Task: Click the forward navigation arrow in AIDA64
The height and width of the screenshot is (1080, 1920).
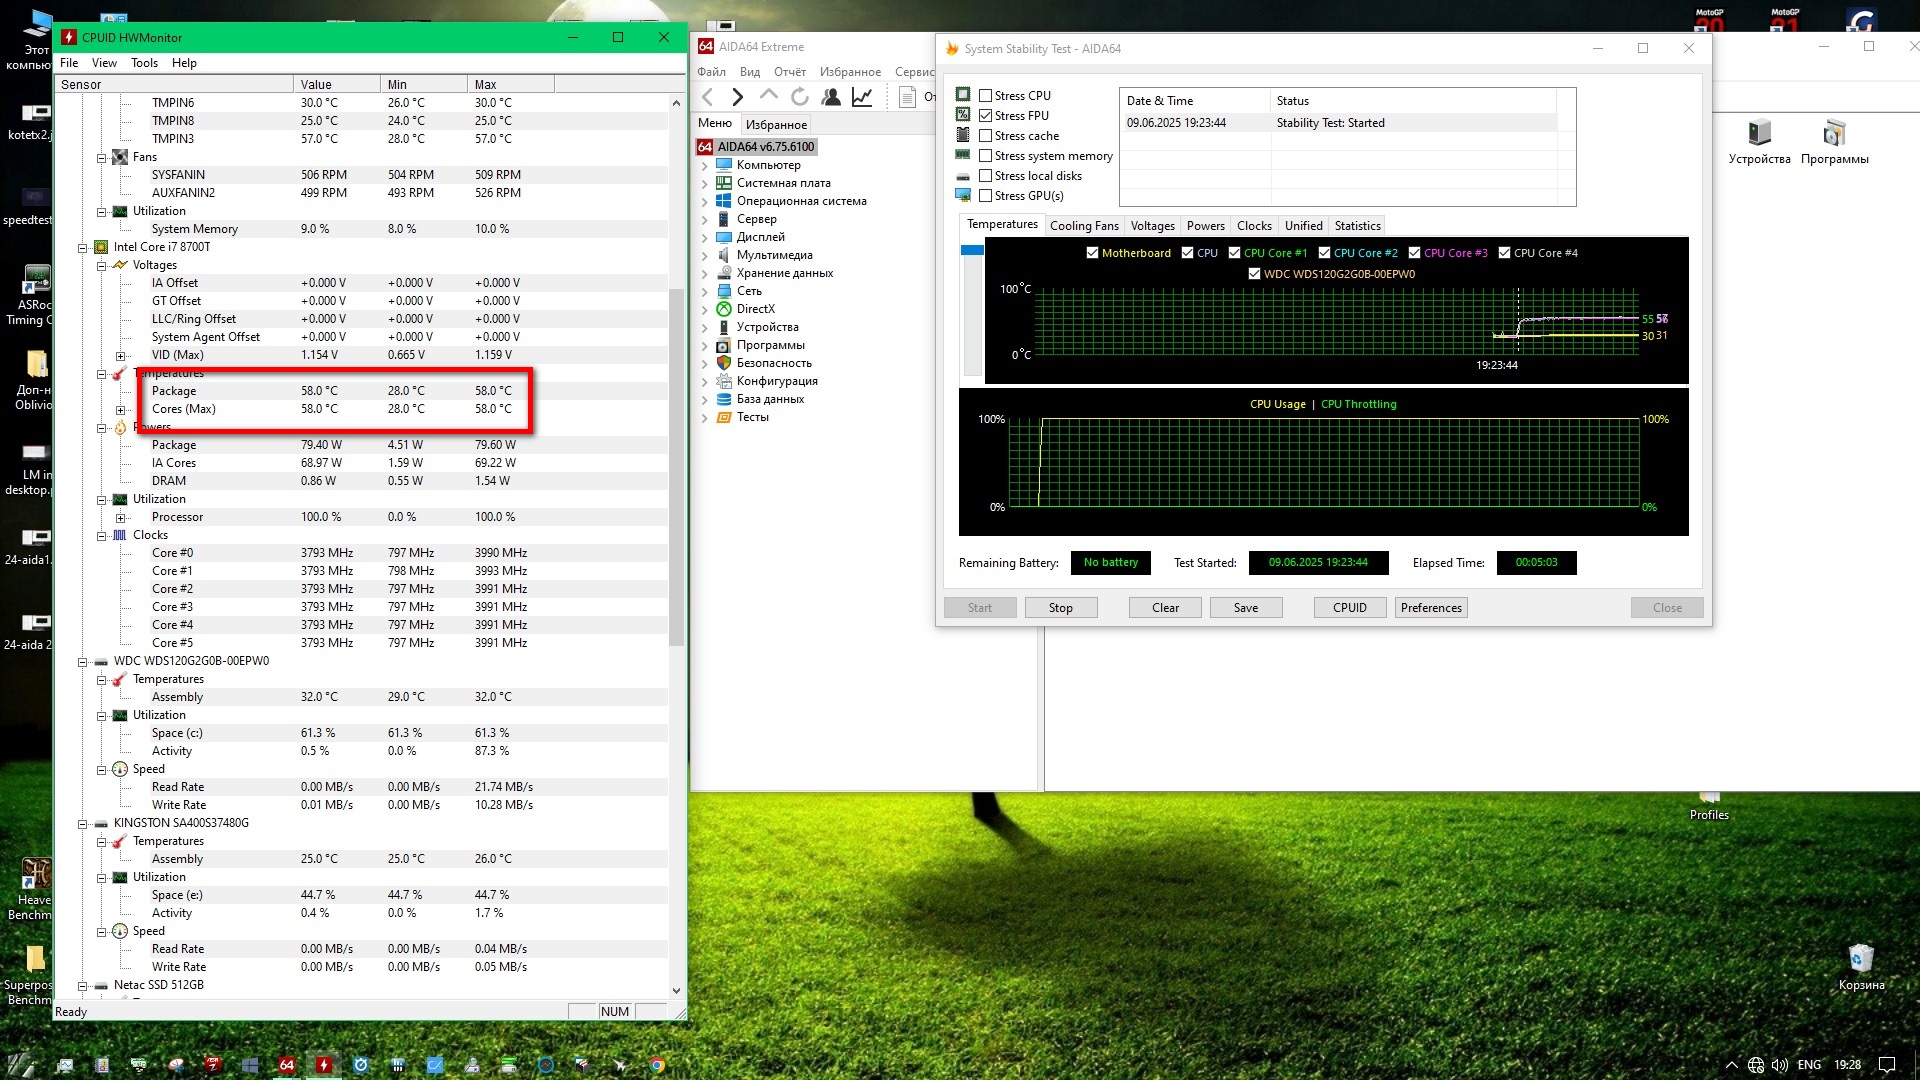Action: (x=738, y=97)
